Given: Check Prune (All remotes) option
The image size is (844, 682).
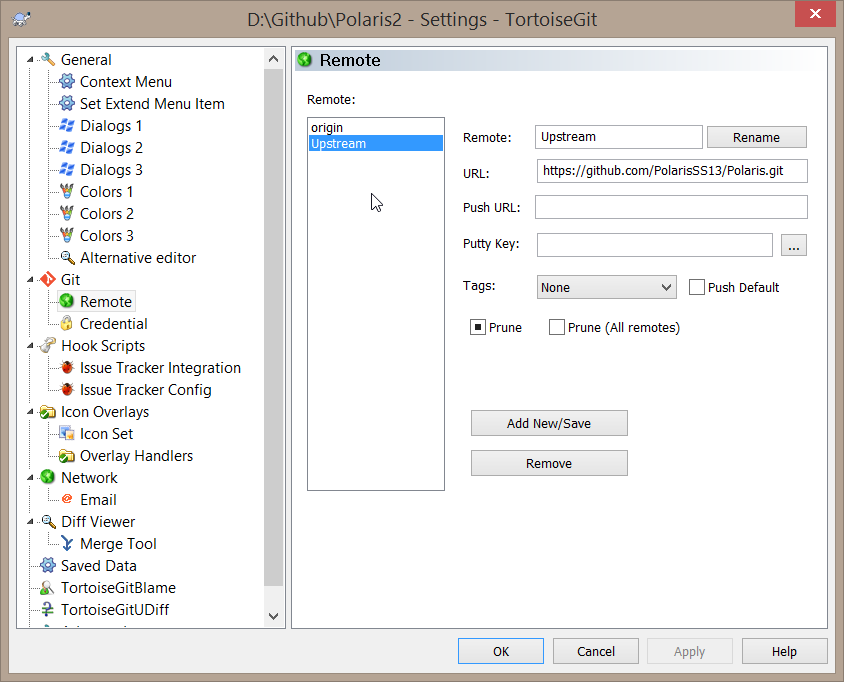Looking at the screenshot, I should tap(557, 327).
